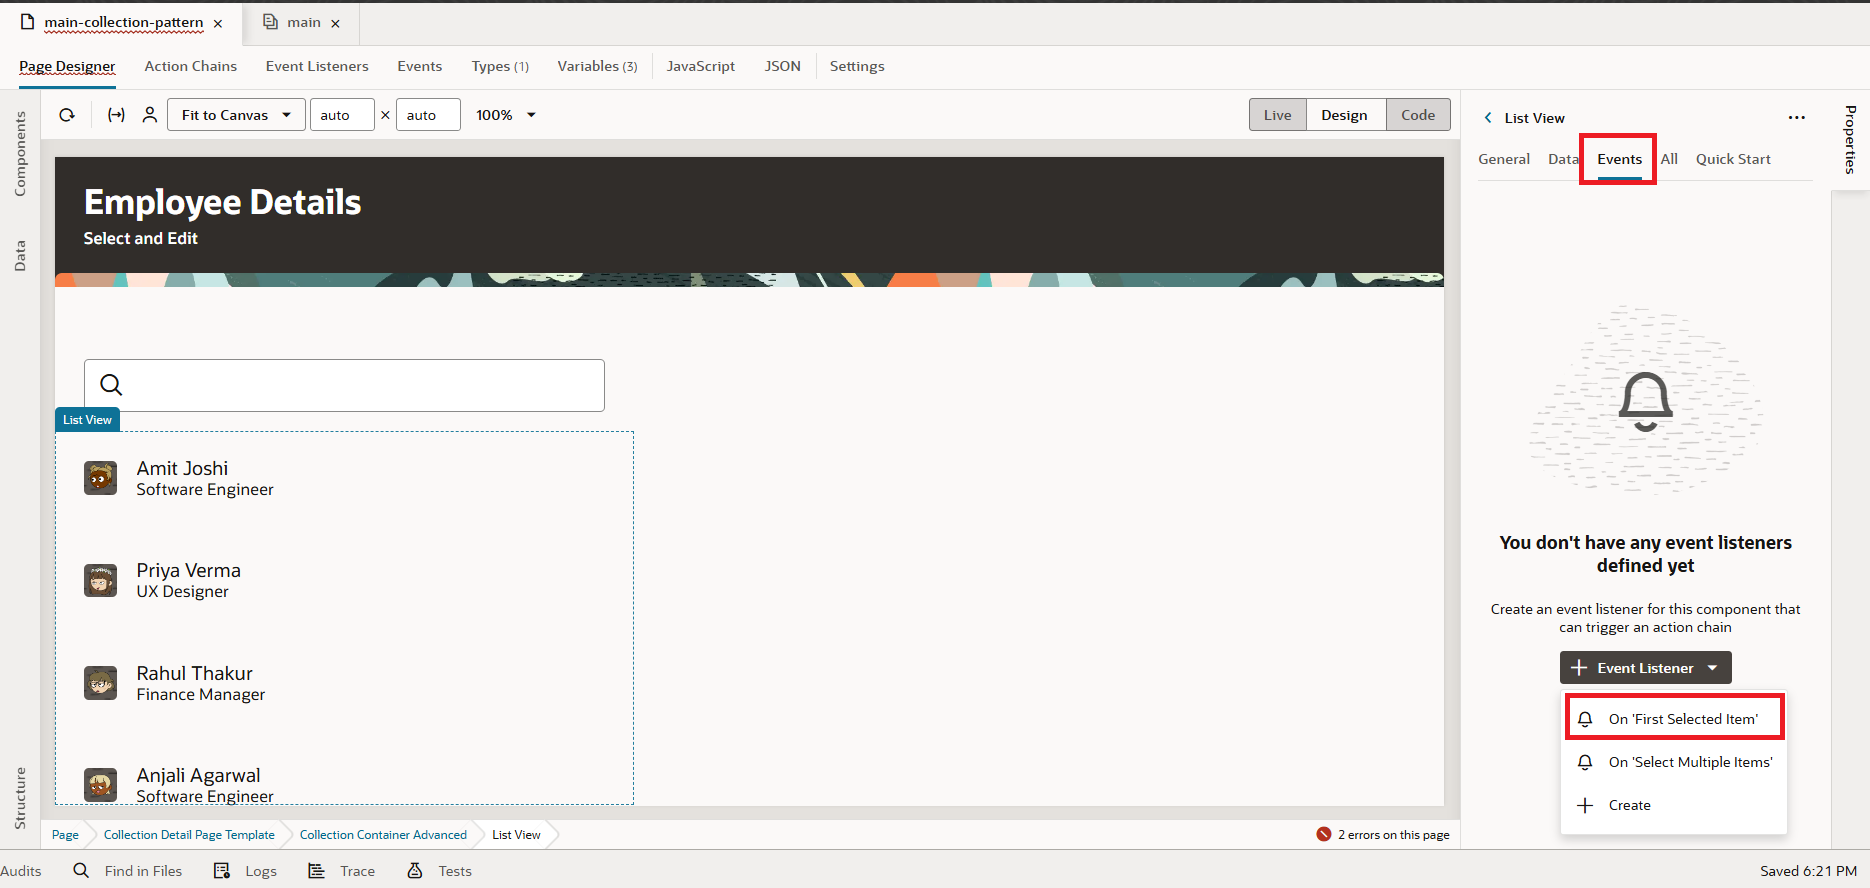Open the Variables tab

tap(597, 66)
